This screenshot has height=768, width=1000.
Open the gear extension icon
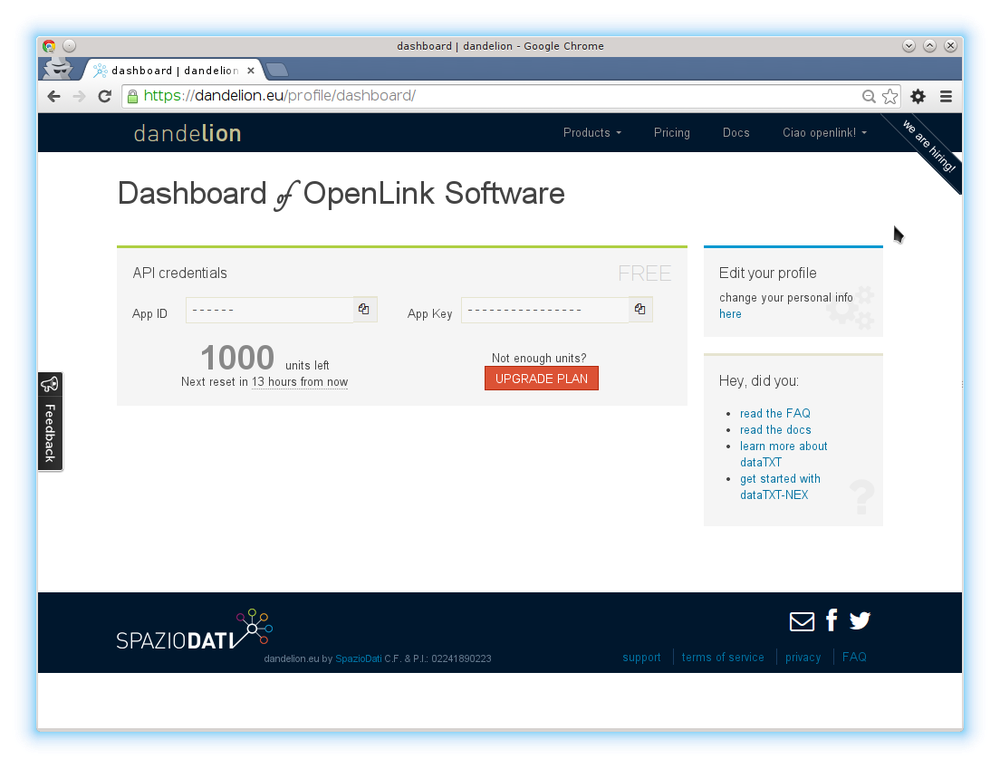coord(918,96)
